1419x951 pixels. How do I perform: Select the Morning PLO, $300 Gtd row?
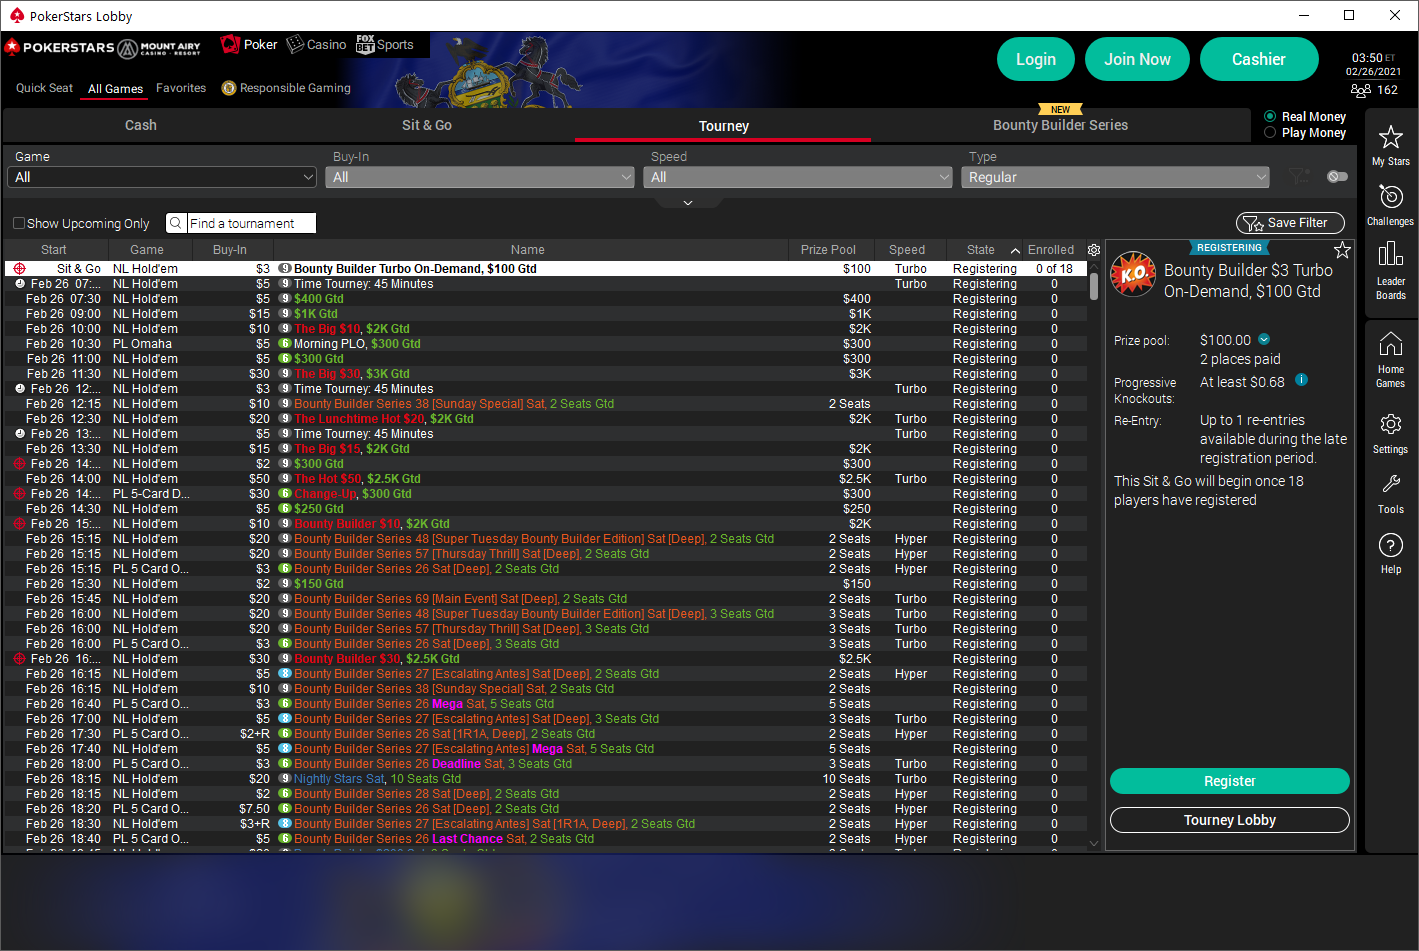pyautogui.click(x=545, y=344)
